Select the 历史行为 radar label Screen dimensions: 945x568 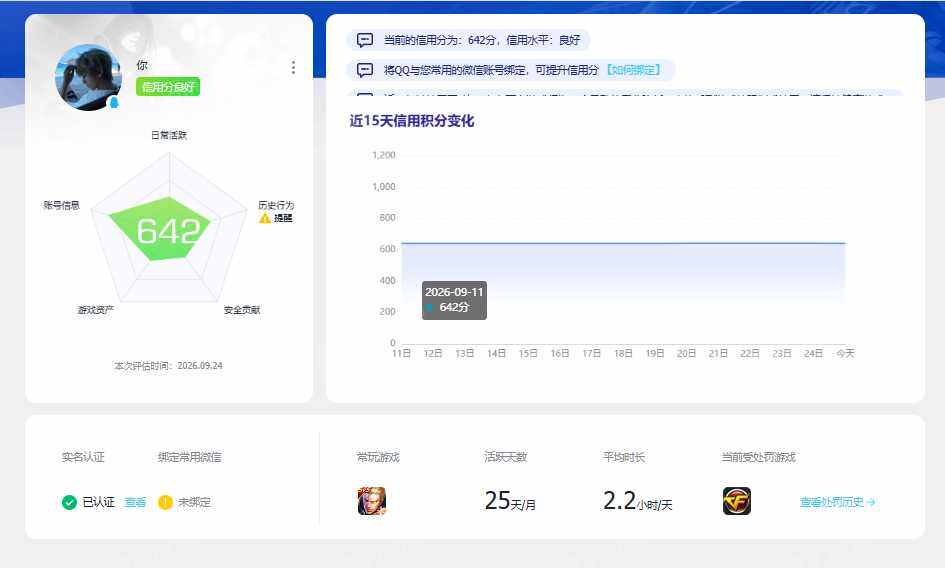click(x=276, y=205)
